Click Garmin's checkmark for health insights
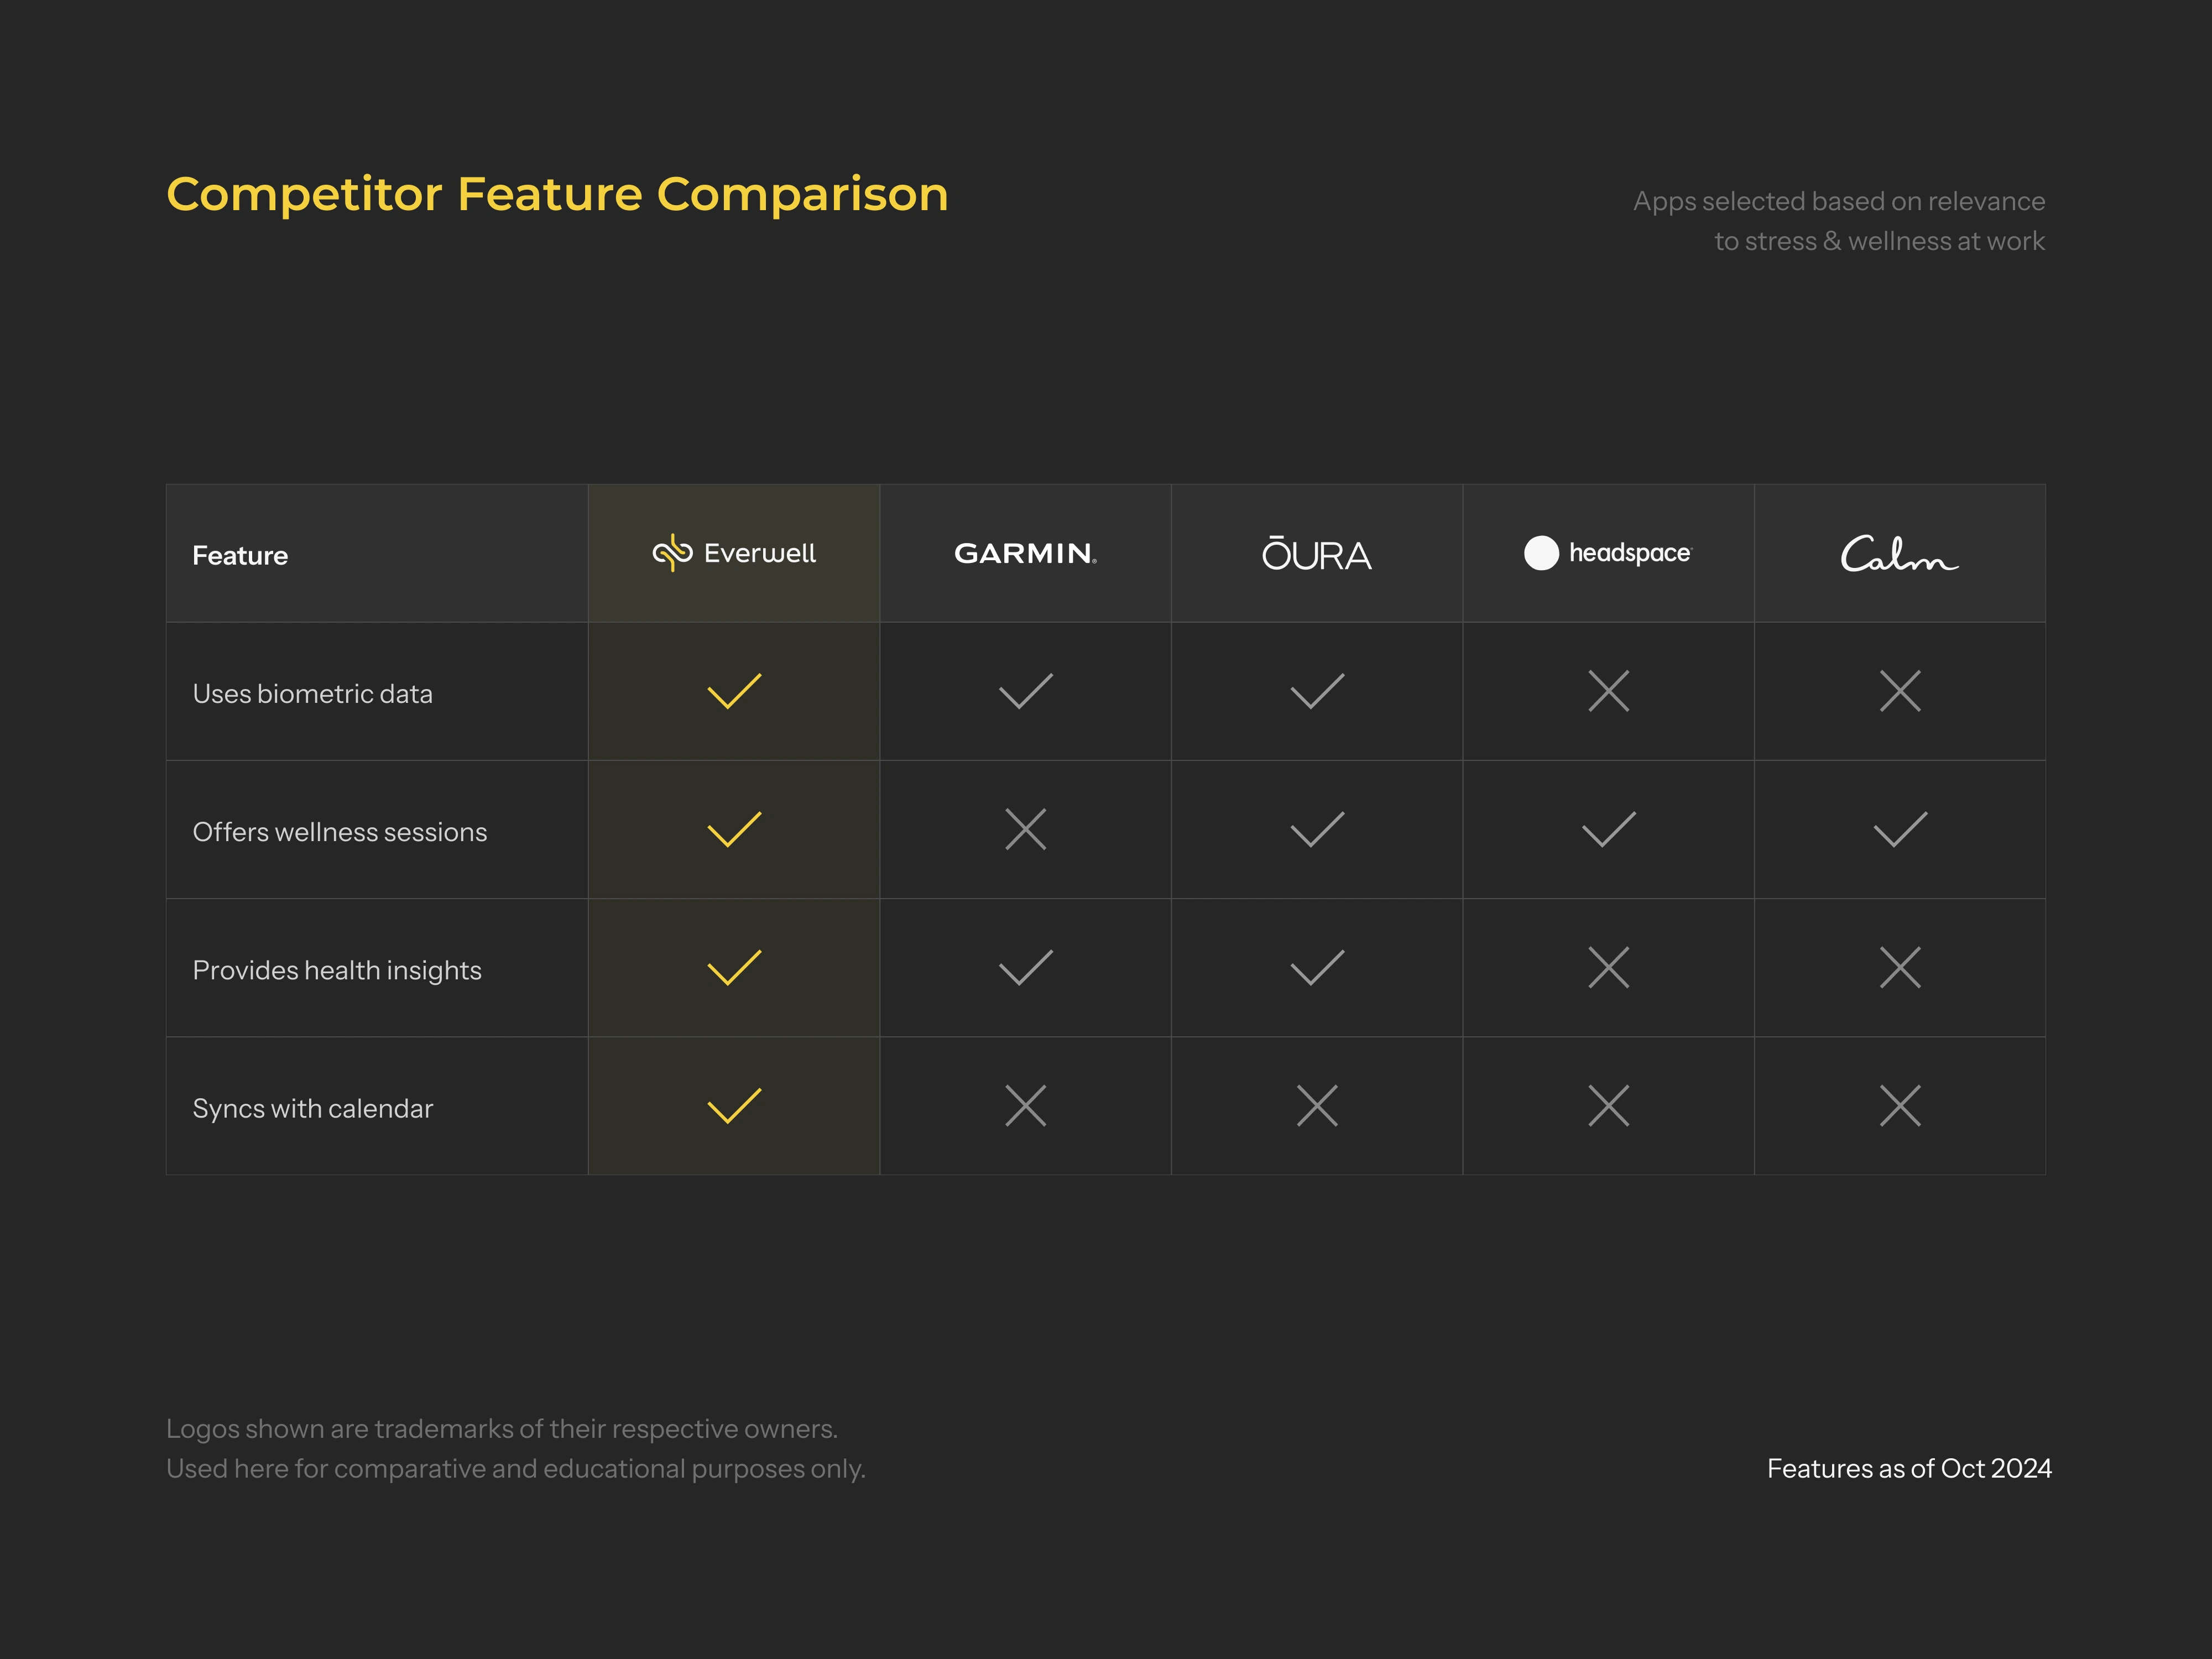This screenshot has width=2212, height=1659. pyautogui.click(x=1026, y=968)
